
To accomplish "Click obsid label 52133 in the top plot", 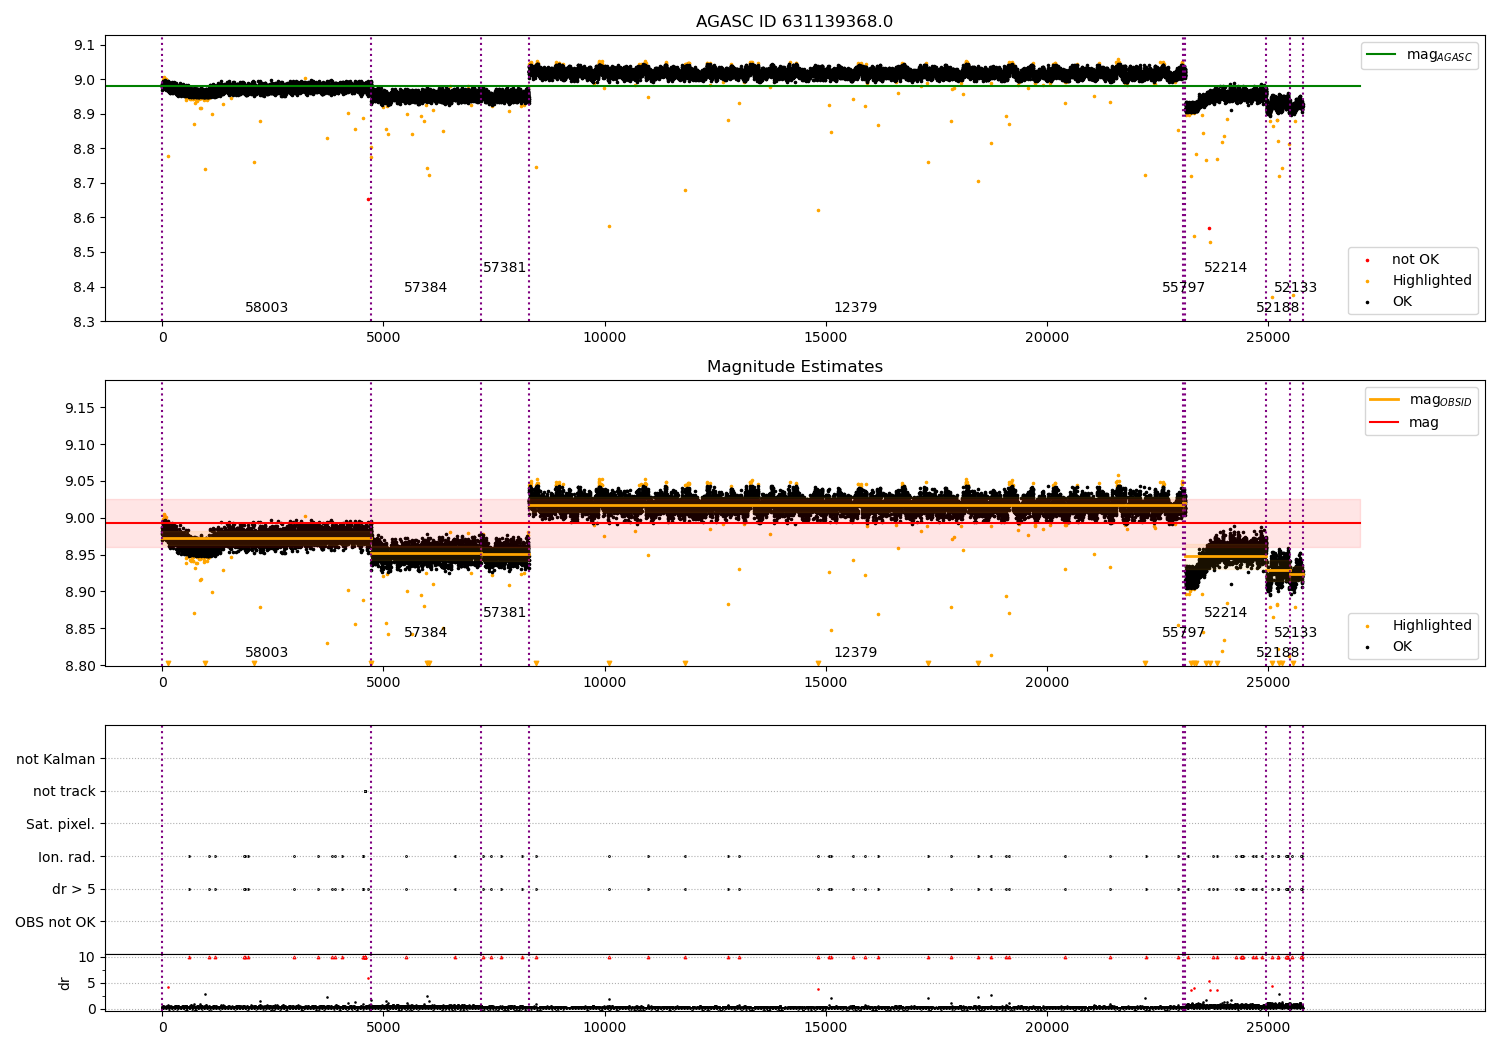I will pyautogui.click(x=1295, y=288).
